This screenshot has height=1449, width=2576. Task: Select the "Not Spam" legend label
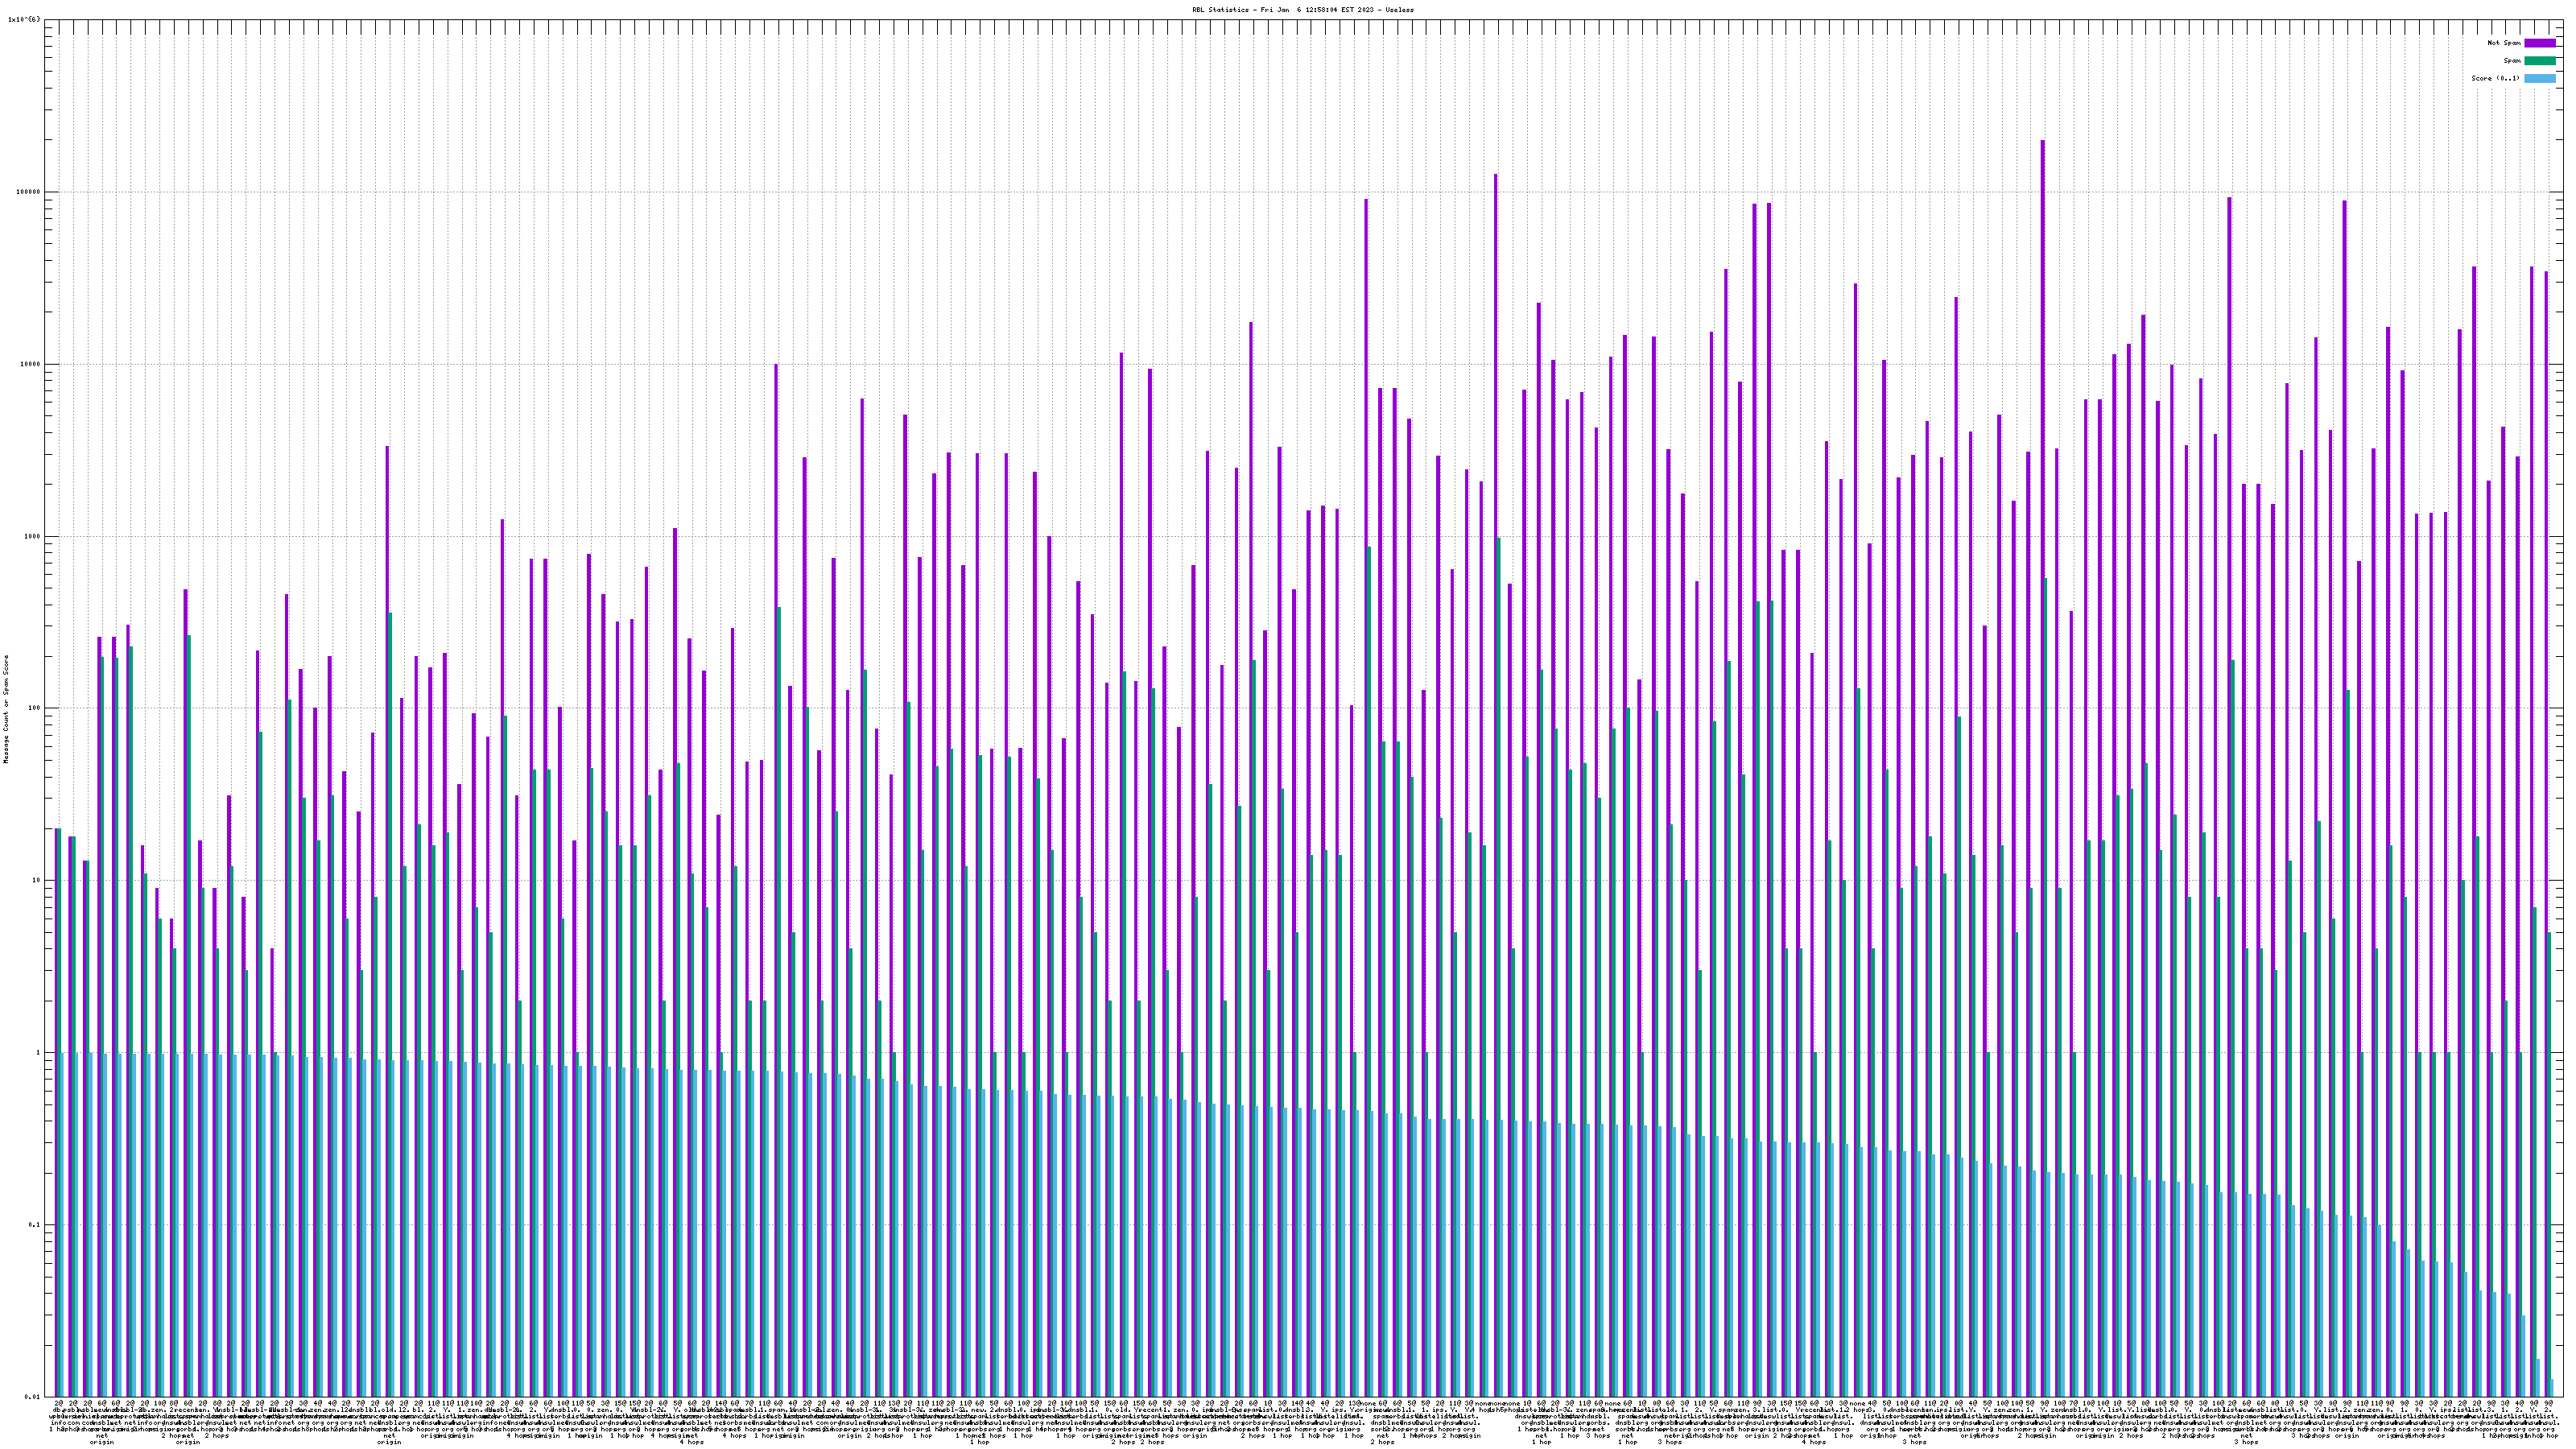[x=2504, y=43]
